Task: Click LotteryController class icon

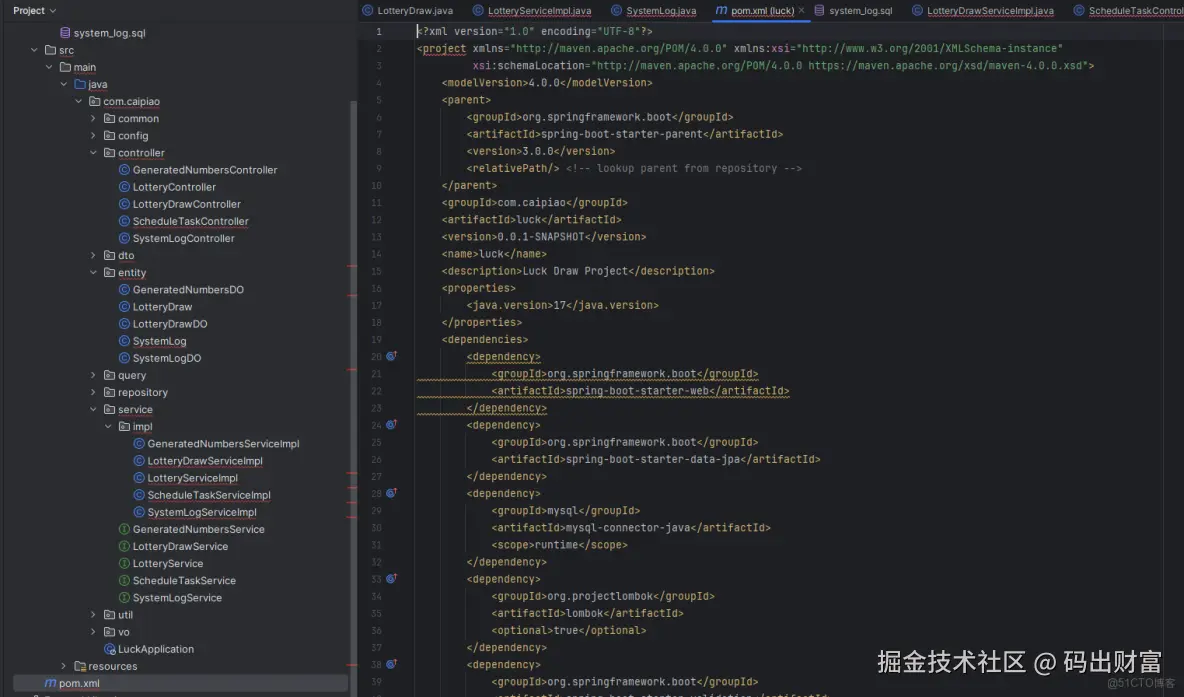Action: pos(125,187)
